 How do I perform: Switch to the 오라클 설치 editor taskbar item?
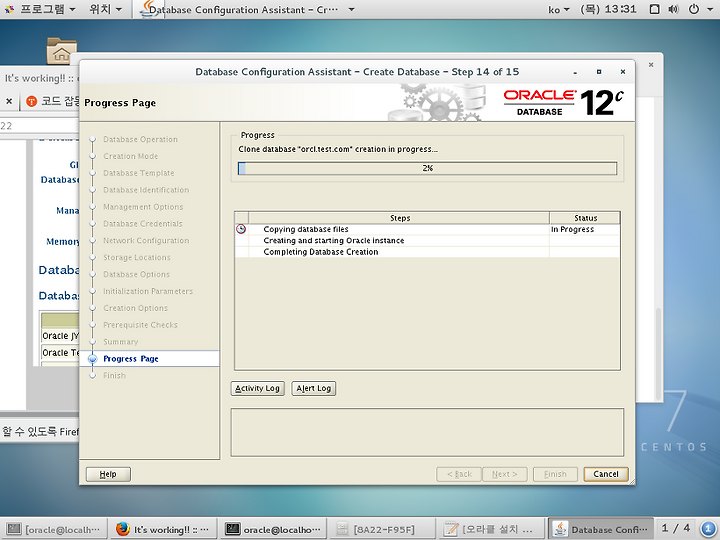click(x=491, y=529)
